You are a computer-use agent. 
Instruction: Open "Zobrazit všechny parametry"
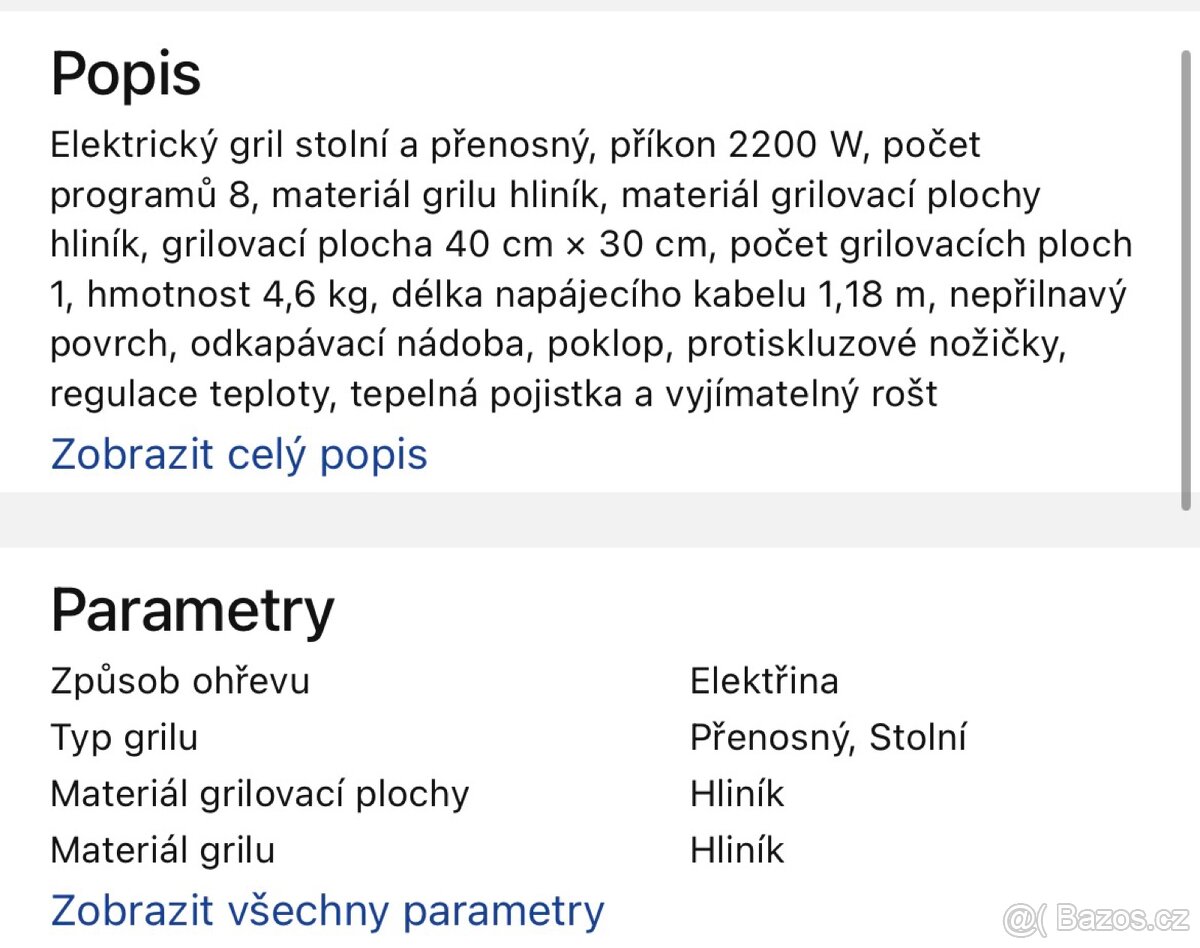pos(326,911)
